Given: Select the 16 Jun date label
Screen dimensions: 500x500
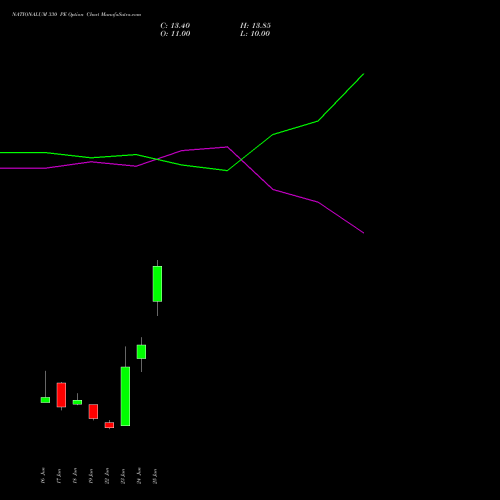Looking at the screenshot, I should pos(43,475).
